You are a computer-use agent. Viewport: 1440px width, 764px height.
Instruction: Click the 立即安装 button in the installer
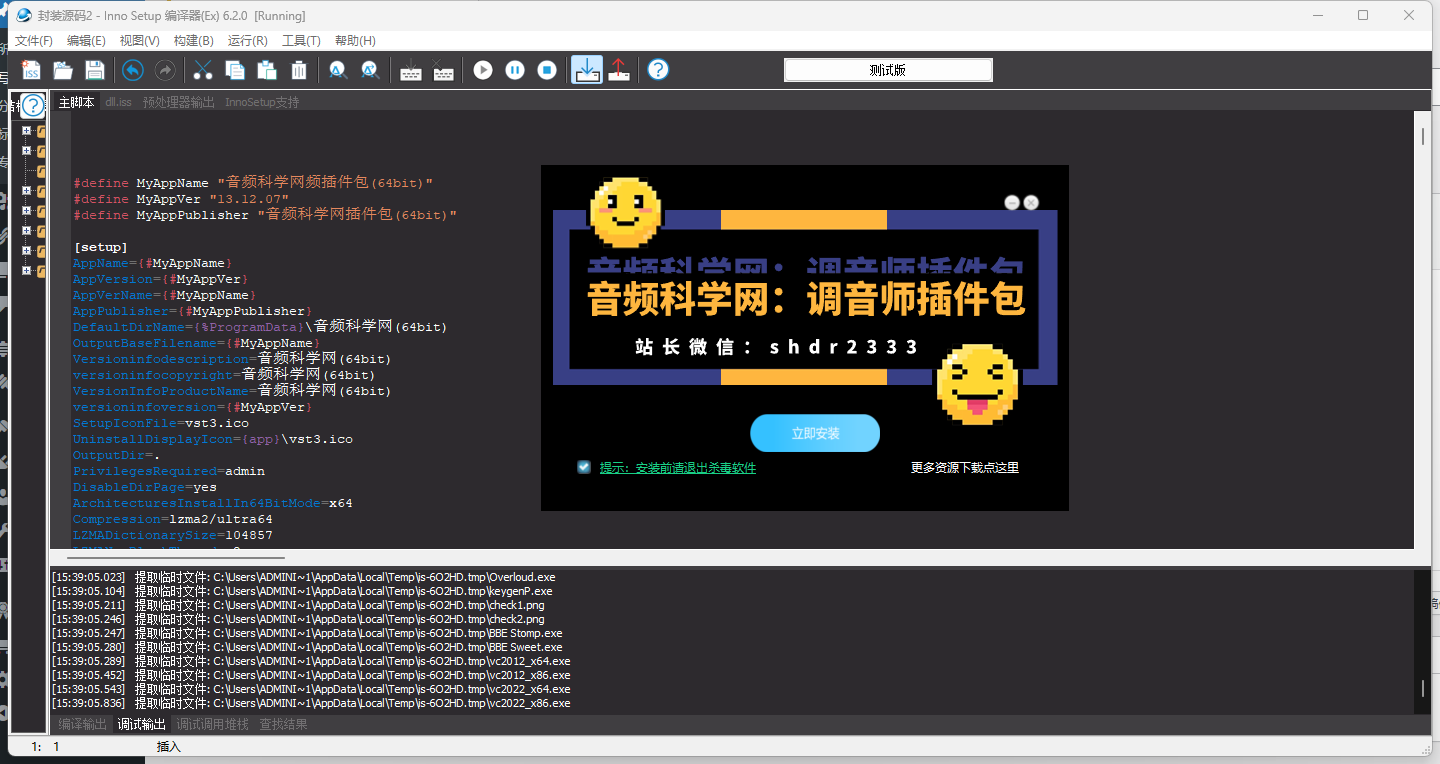point(815,433)
